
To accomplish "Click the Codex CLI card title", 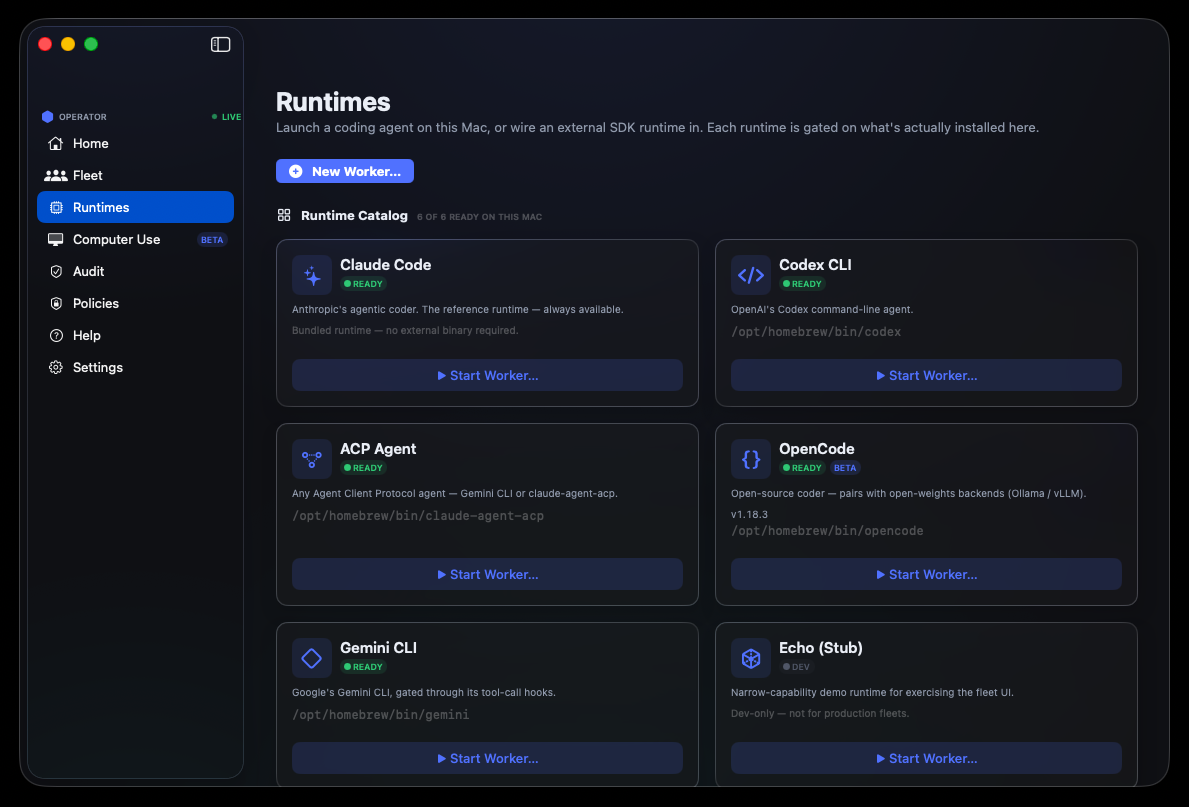I will (x=815, y=265).
